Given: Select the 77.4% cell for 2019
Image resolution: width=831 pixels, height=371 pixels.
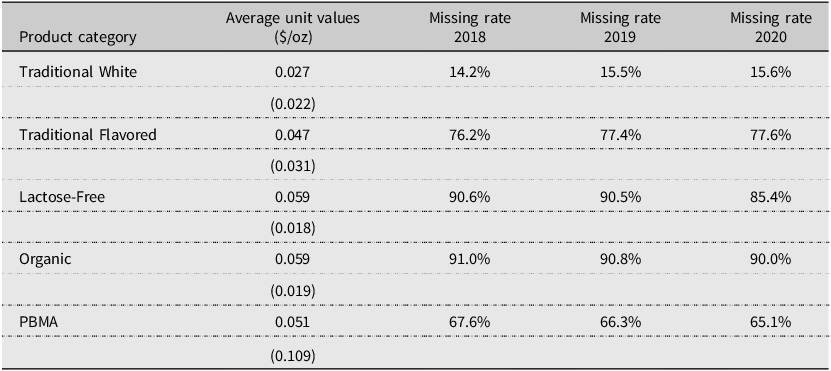Looking at the screenshot, I should (x=621, y=135).
